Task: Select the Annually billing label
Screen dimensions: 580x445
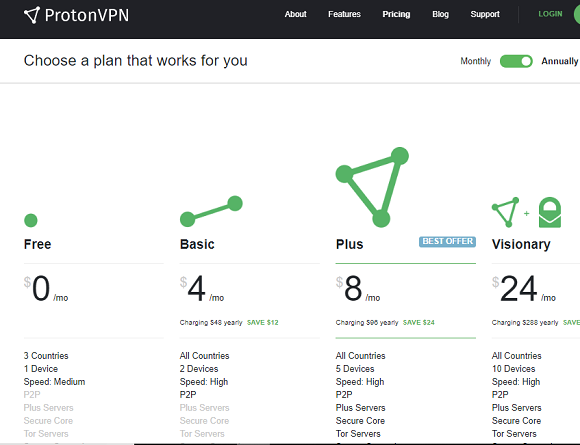Action: click(559, 61)
